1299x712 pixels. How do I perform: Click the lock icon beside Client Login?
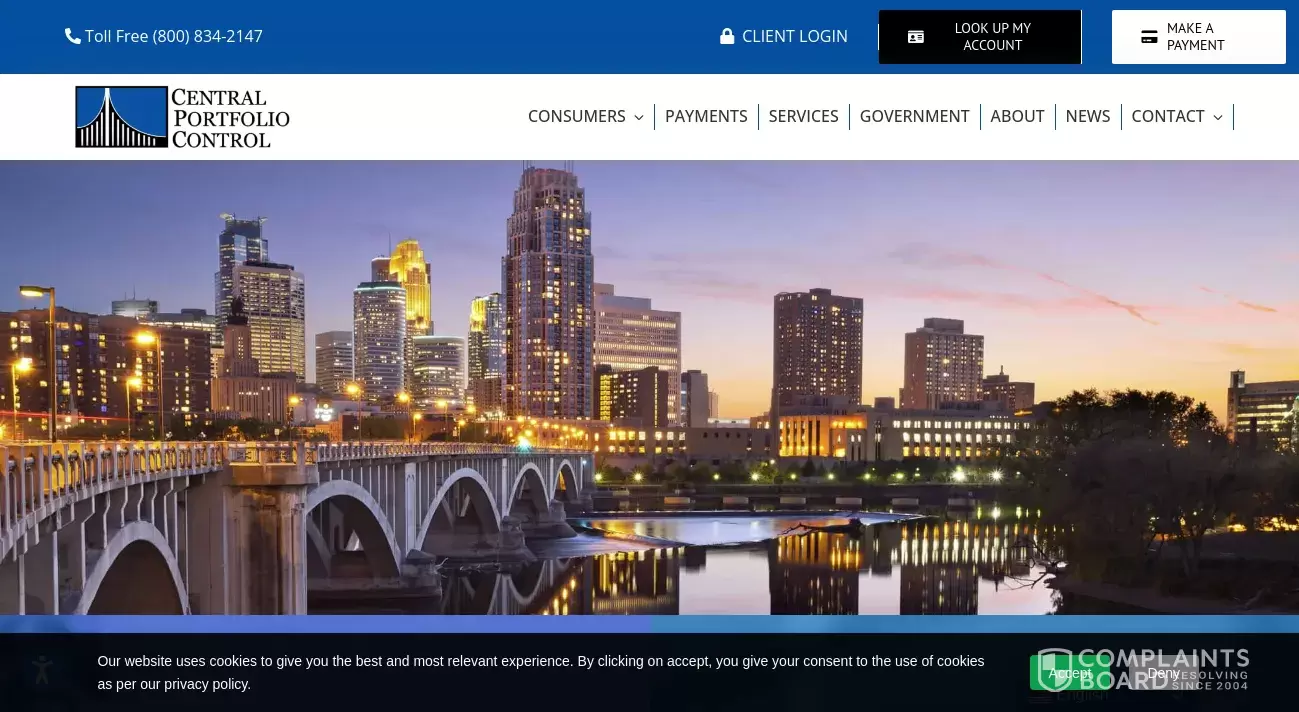(727, 36)
